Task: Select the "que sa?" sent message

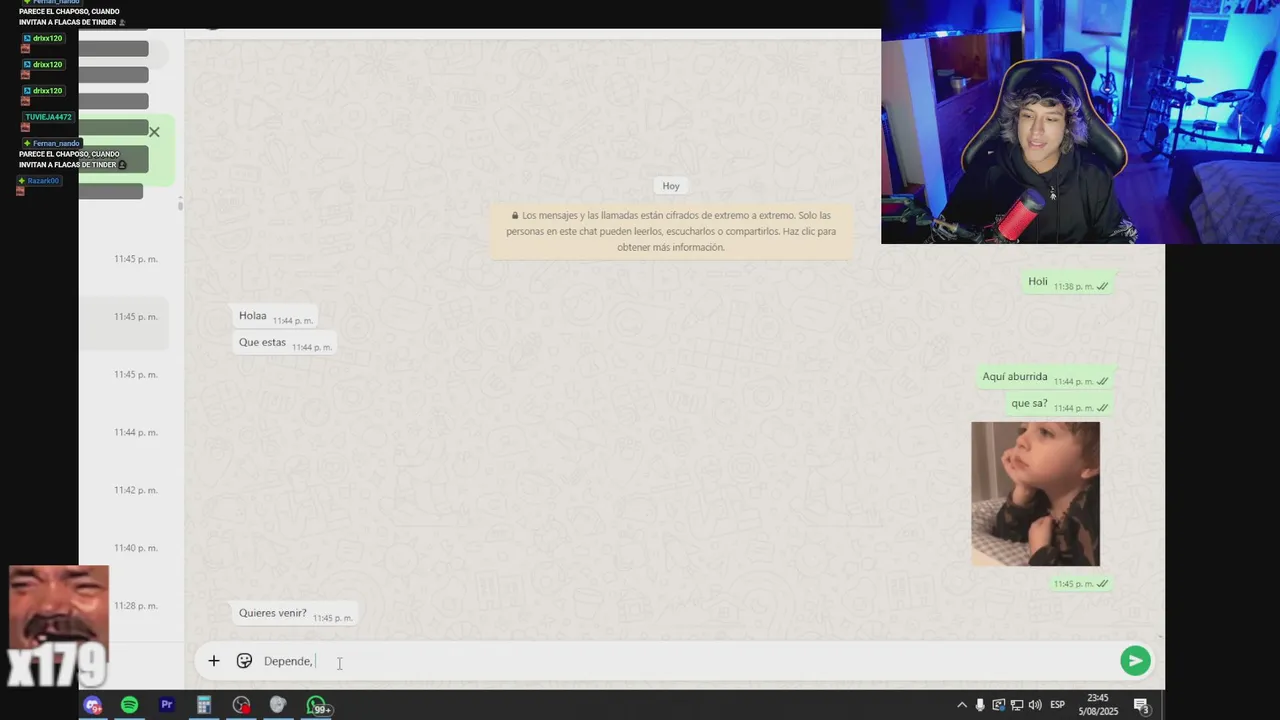Action: [1058, 404]
